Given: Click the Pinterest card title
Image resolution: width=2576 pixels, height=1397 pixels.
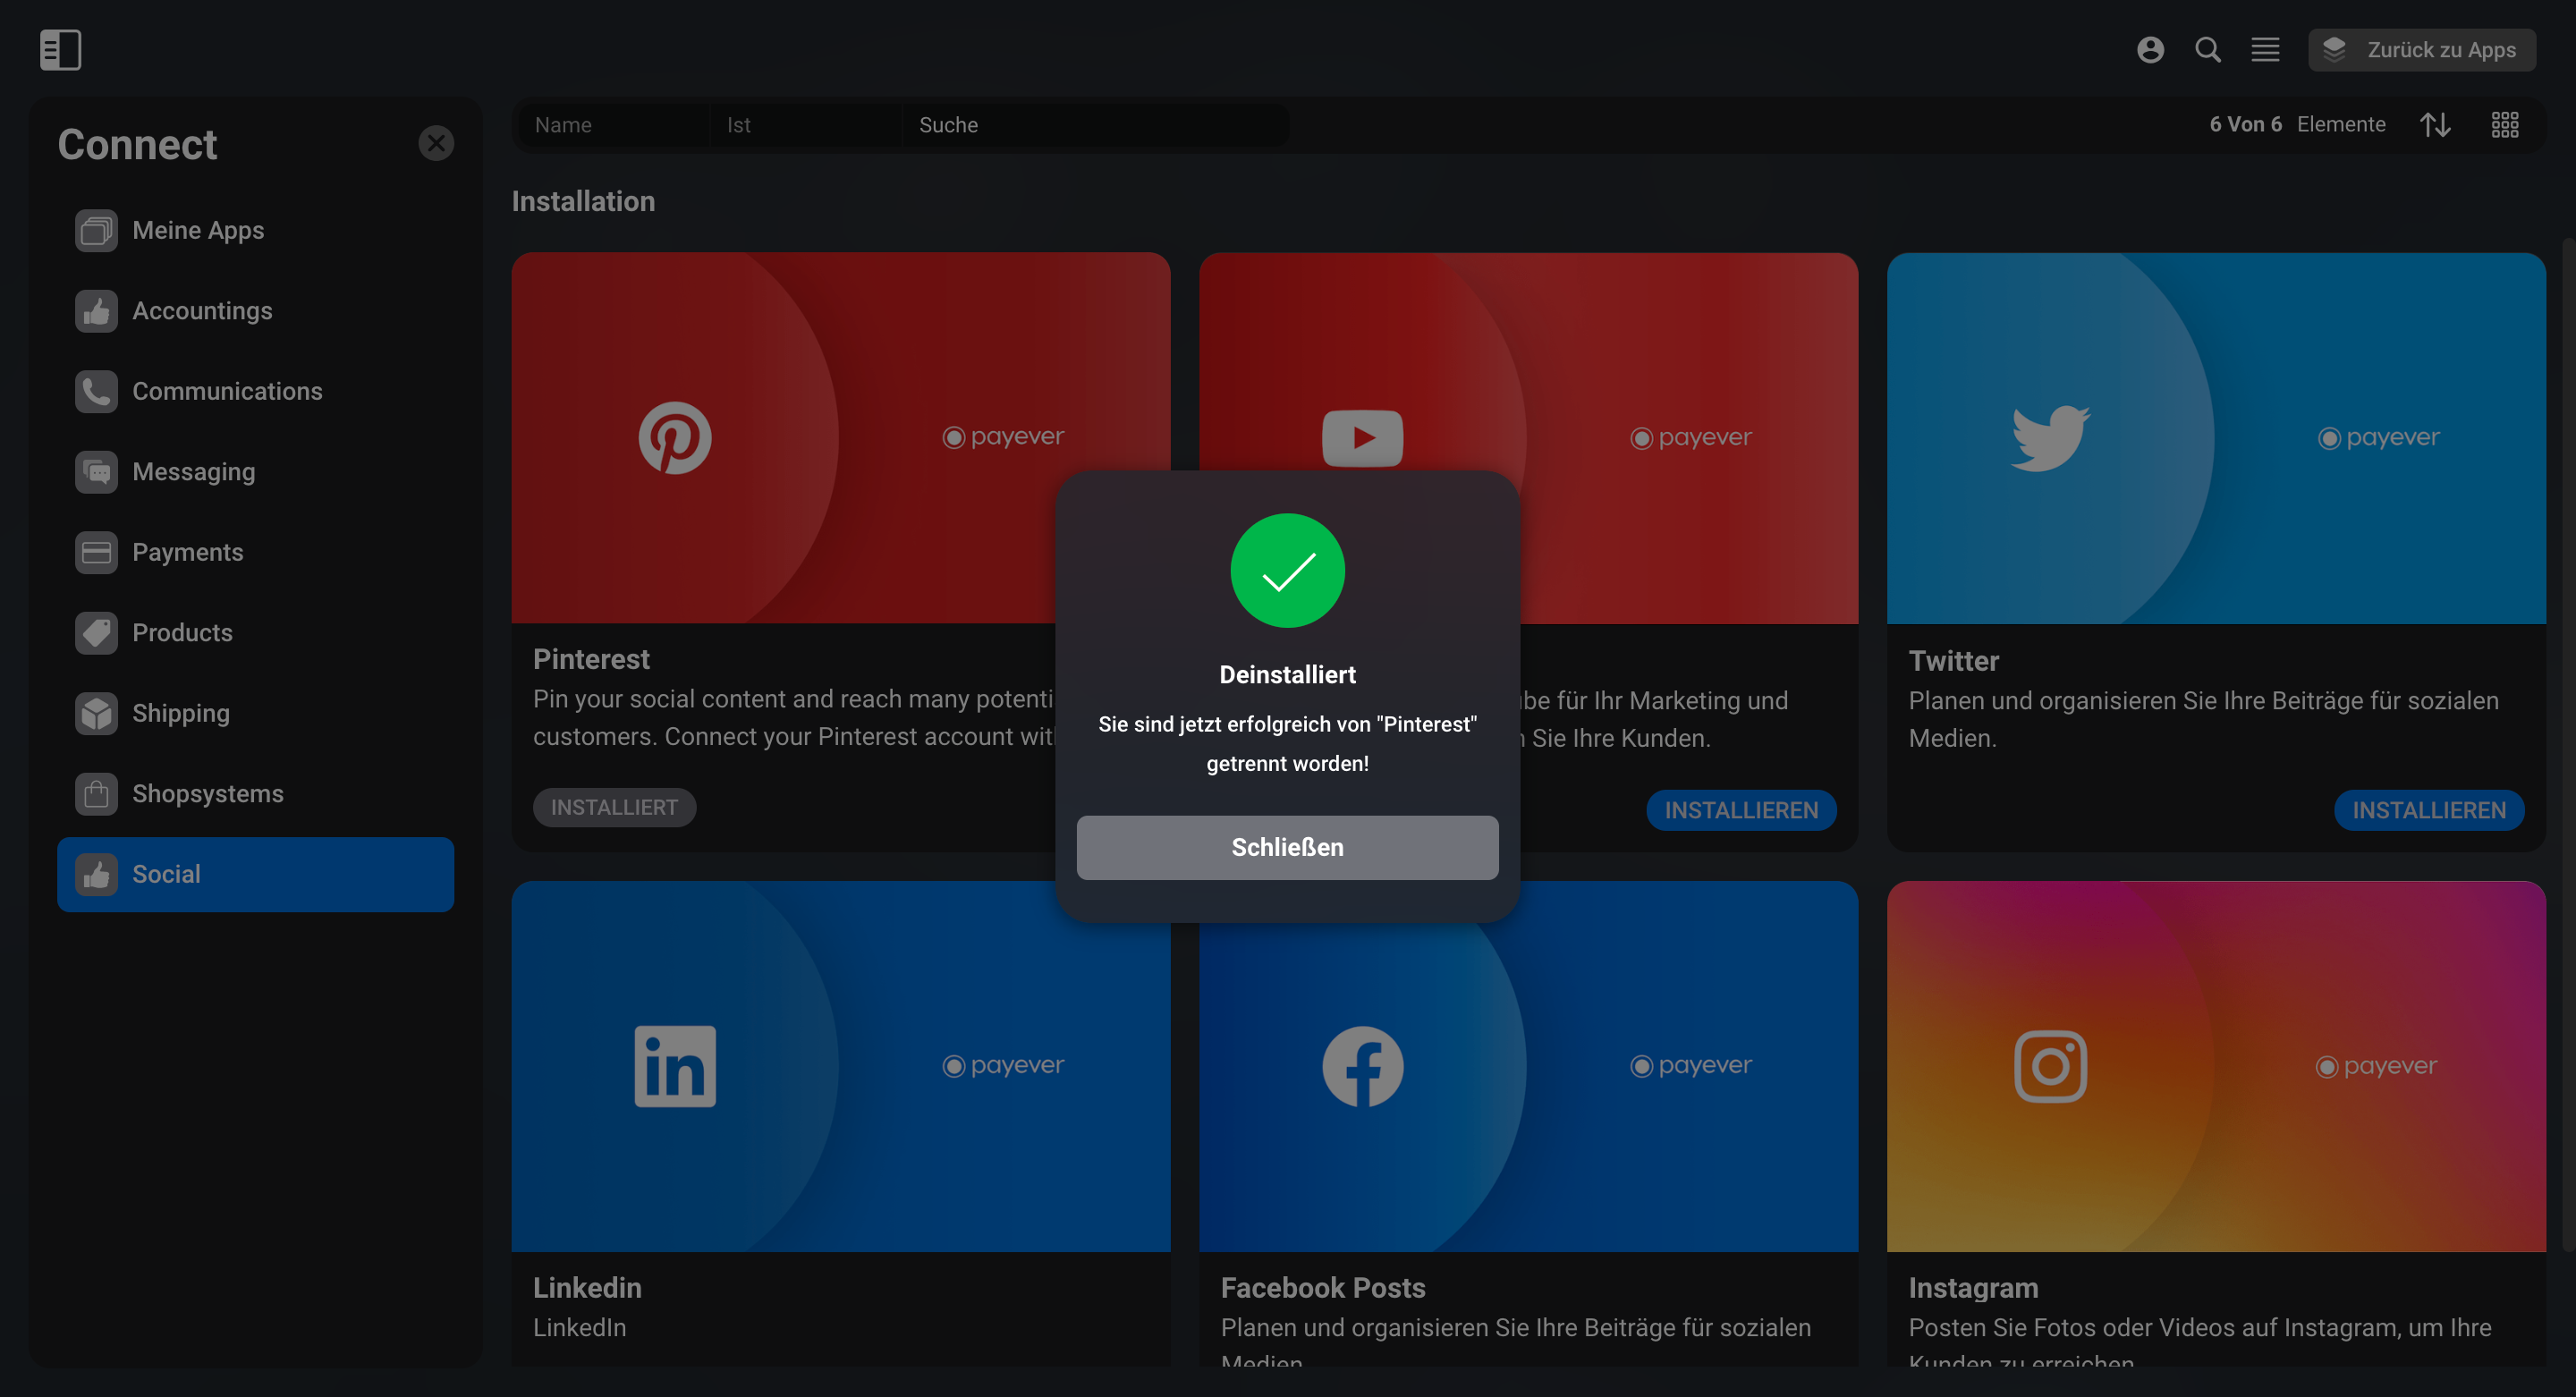Looking at the screenshot, I should pos(591,659).
